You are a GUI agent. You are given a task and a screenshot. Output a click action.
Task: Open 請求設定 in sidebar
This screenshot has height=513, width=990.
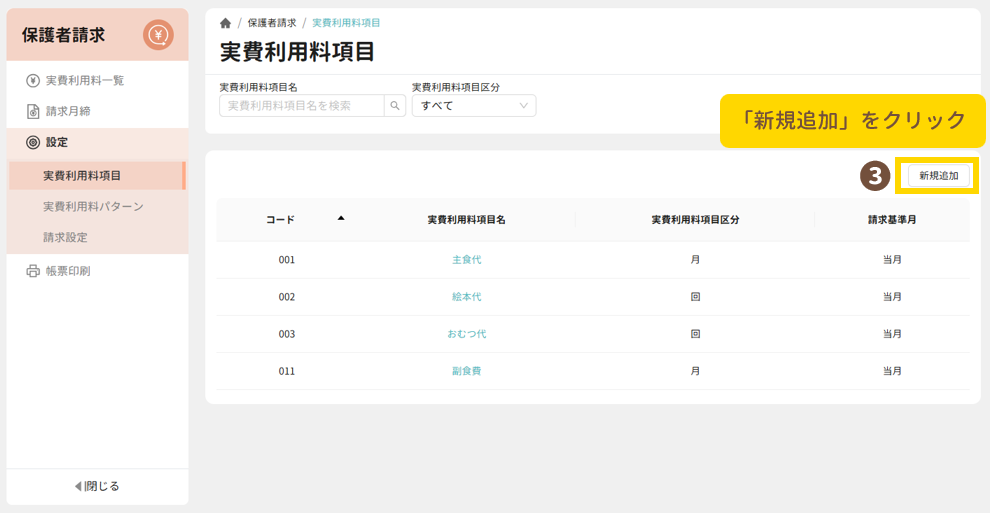click(x=65, y=238)
